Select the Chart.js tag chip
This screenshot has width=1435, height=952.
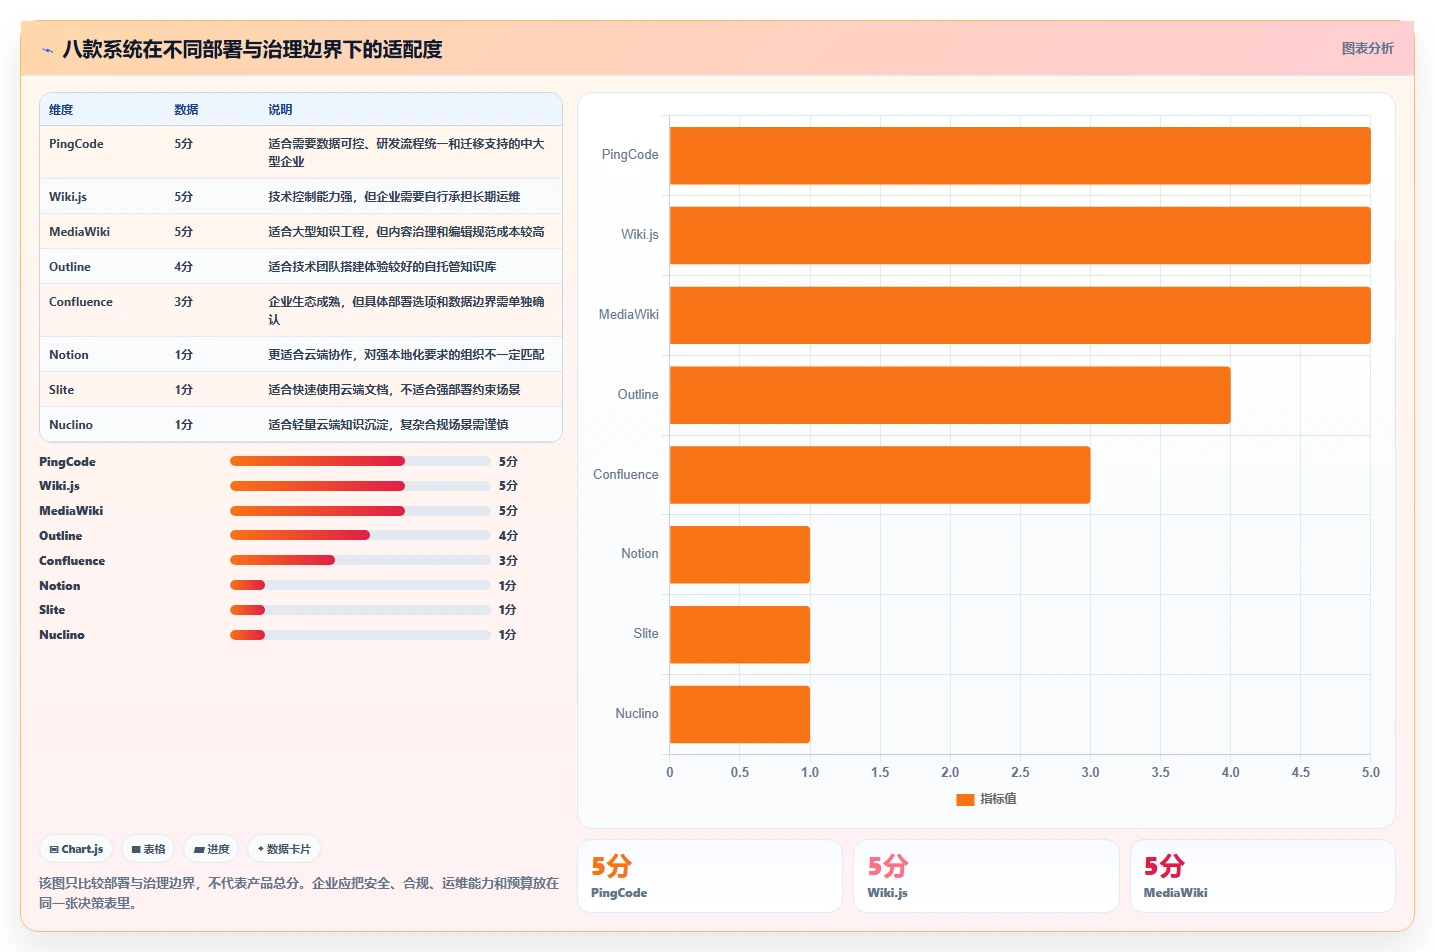76,849
